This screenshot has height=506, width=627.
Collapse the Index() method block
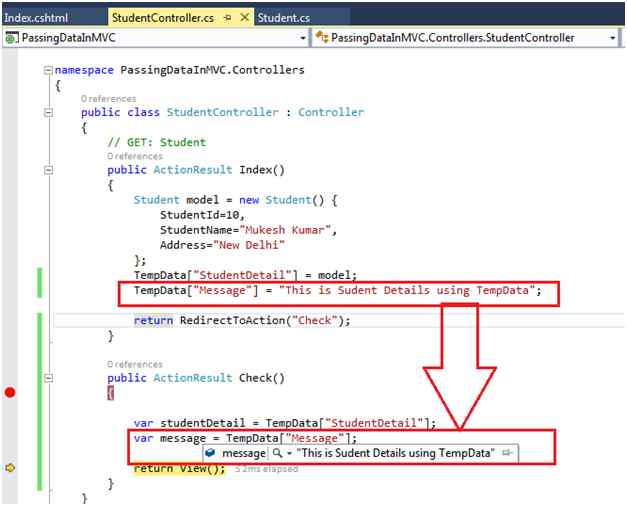click(48, 170)
